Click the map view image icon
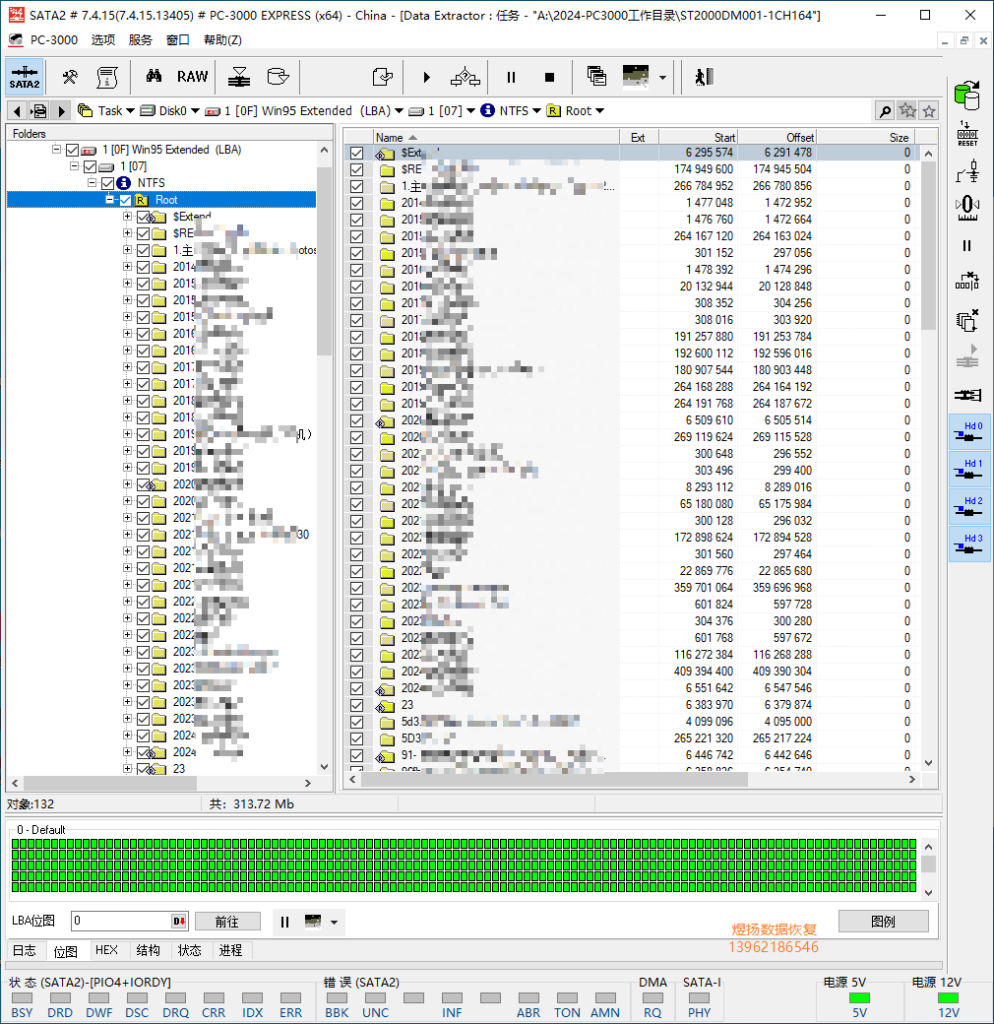Viewport: 994px width, 1024px height. (x=635, y=76)
